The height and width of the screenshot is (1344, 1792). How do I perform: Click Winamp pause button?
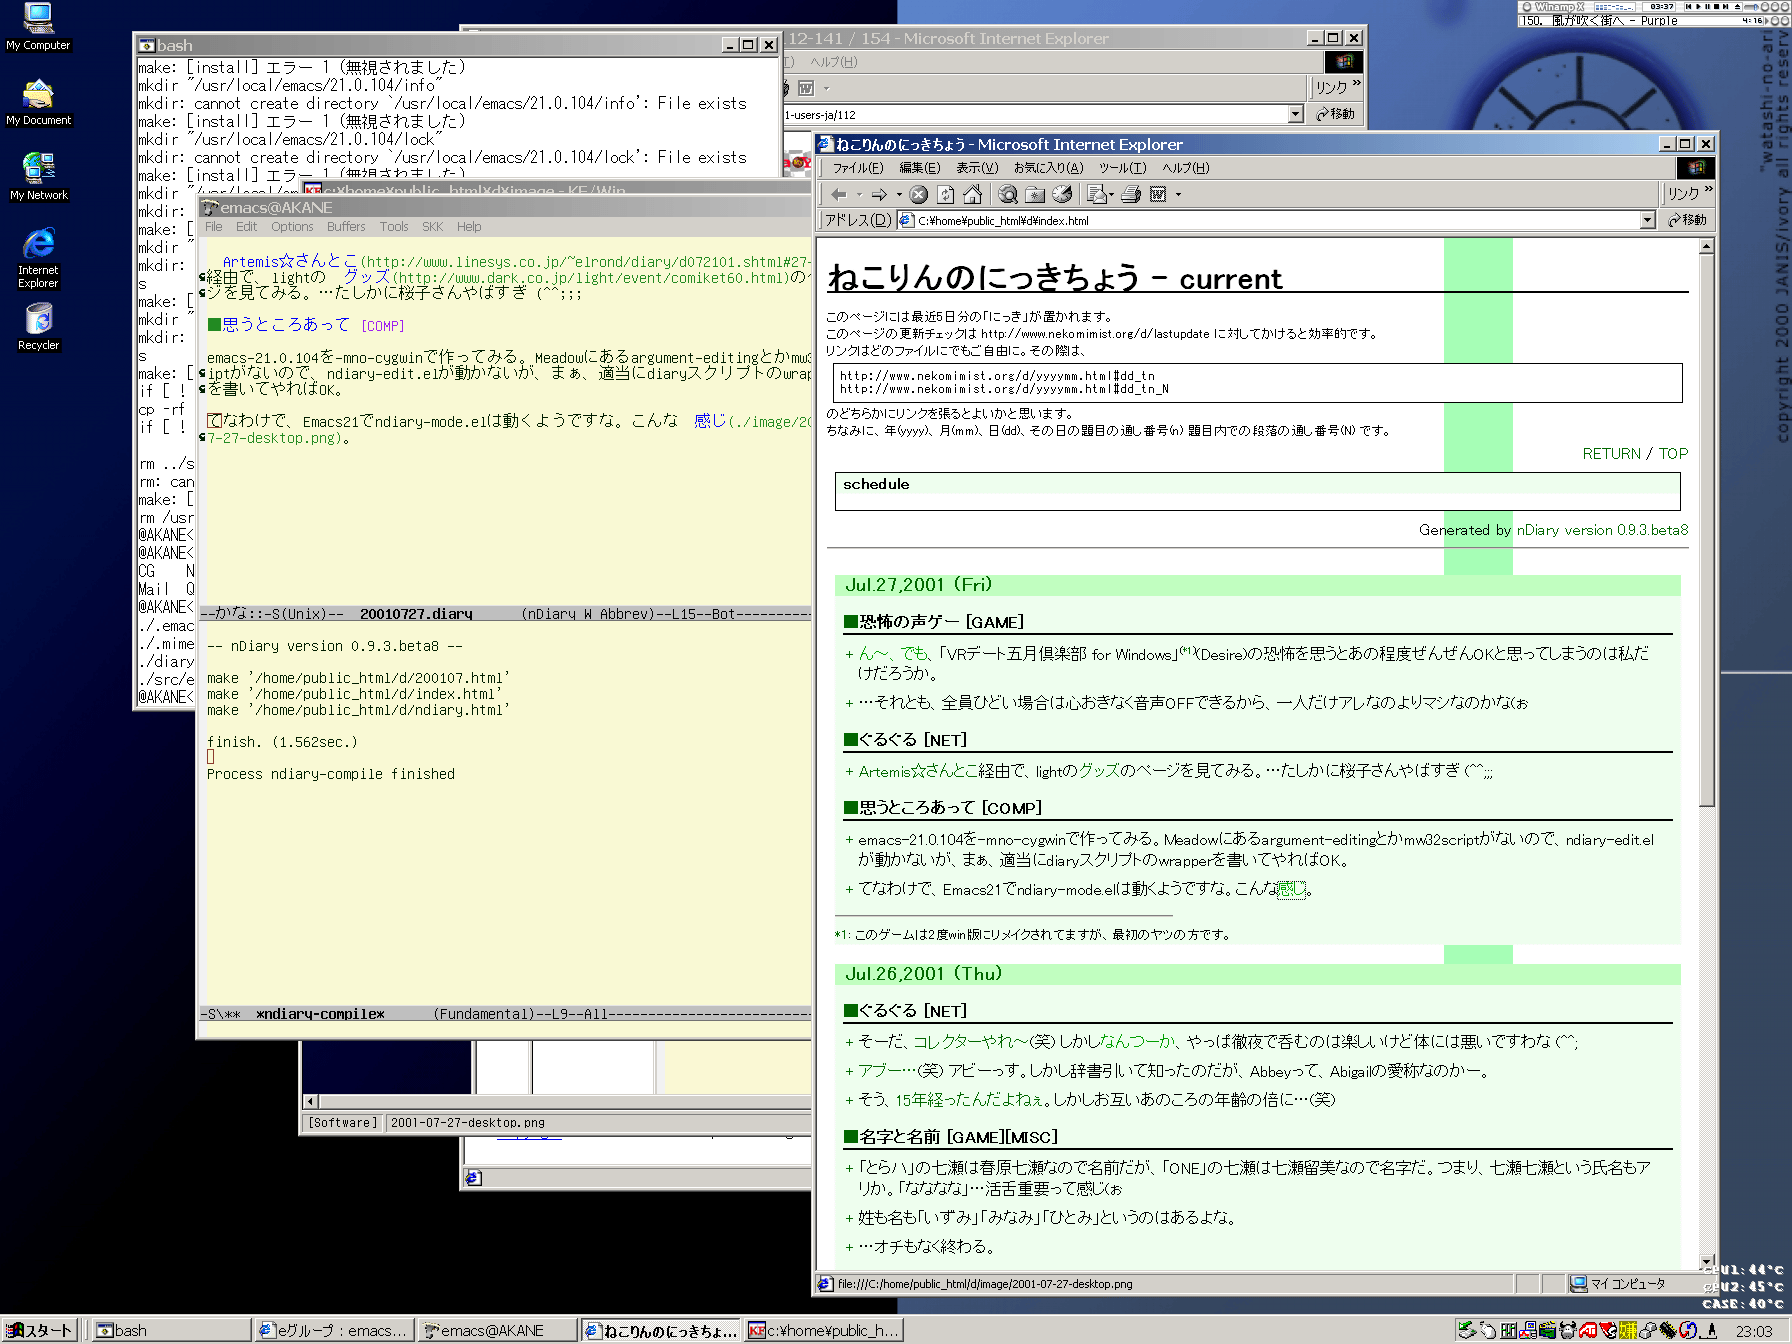click(1708, 6)
